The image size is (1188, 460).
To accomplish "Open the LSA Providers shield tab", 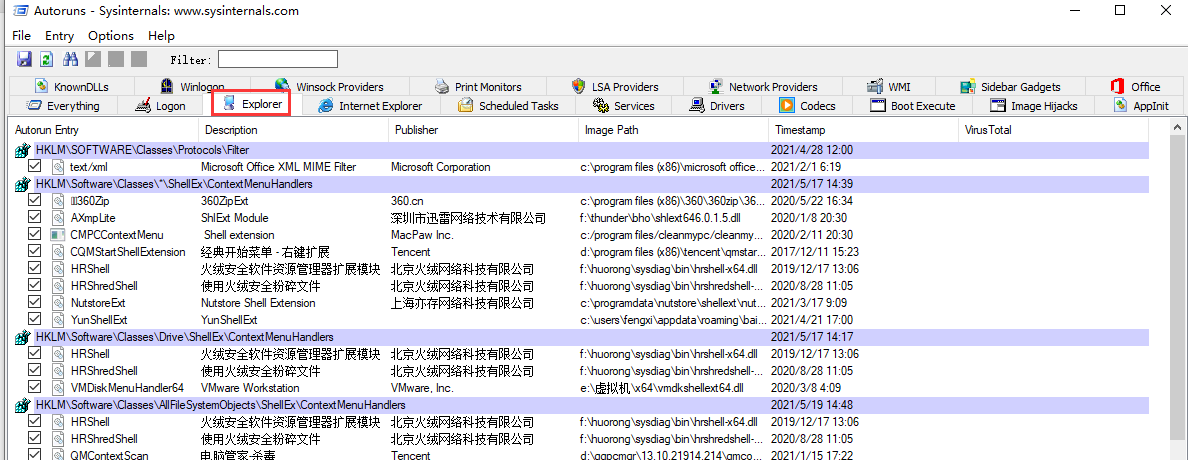I will pos(615,86).
